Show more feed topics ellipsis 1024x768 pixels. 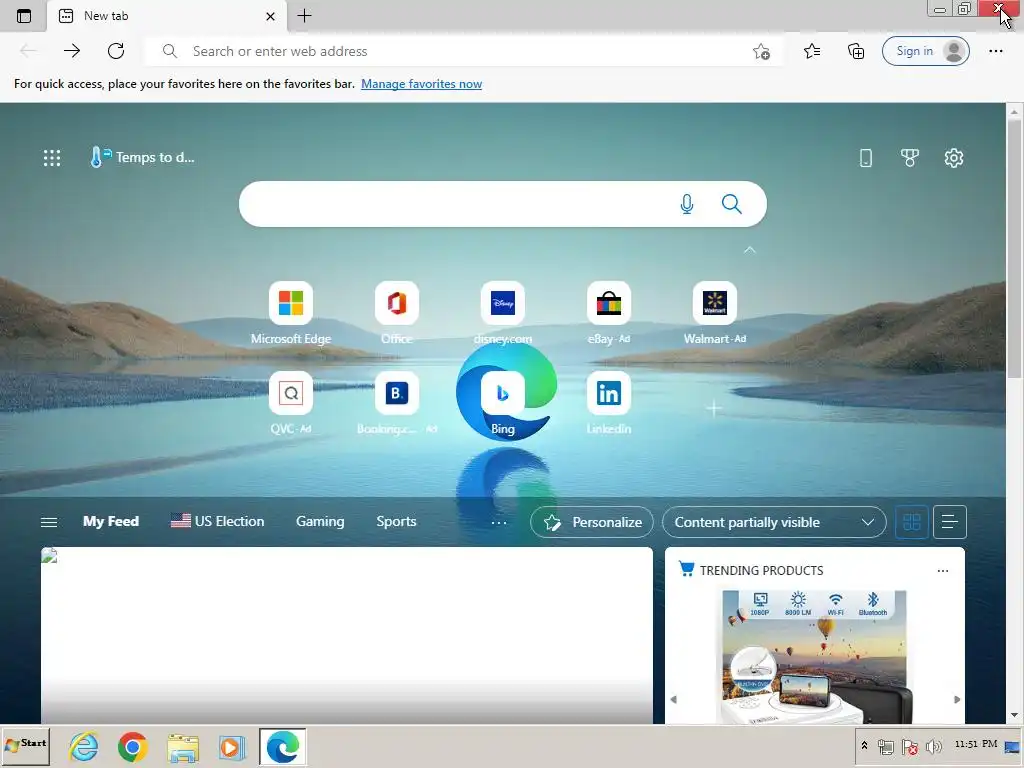tap(499, 522)
